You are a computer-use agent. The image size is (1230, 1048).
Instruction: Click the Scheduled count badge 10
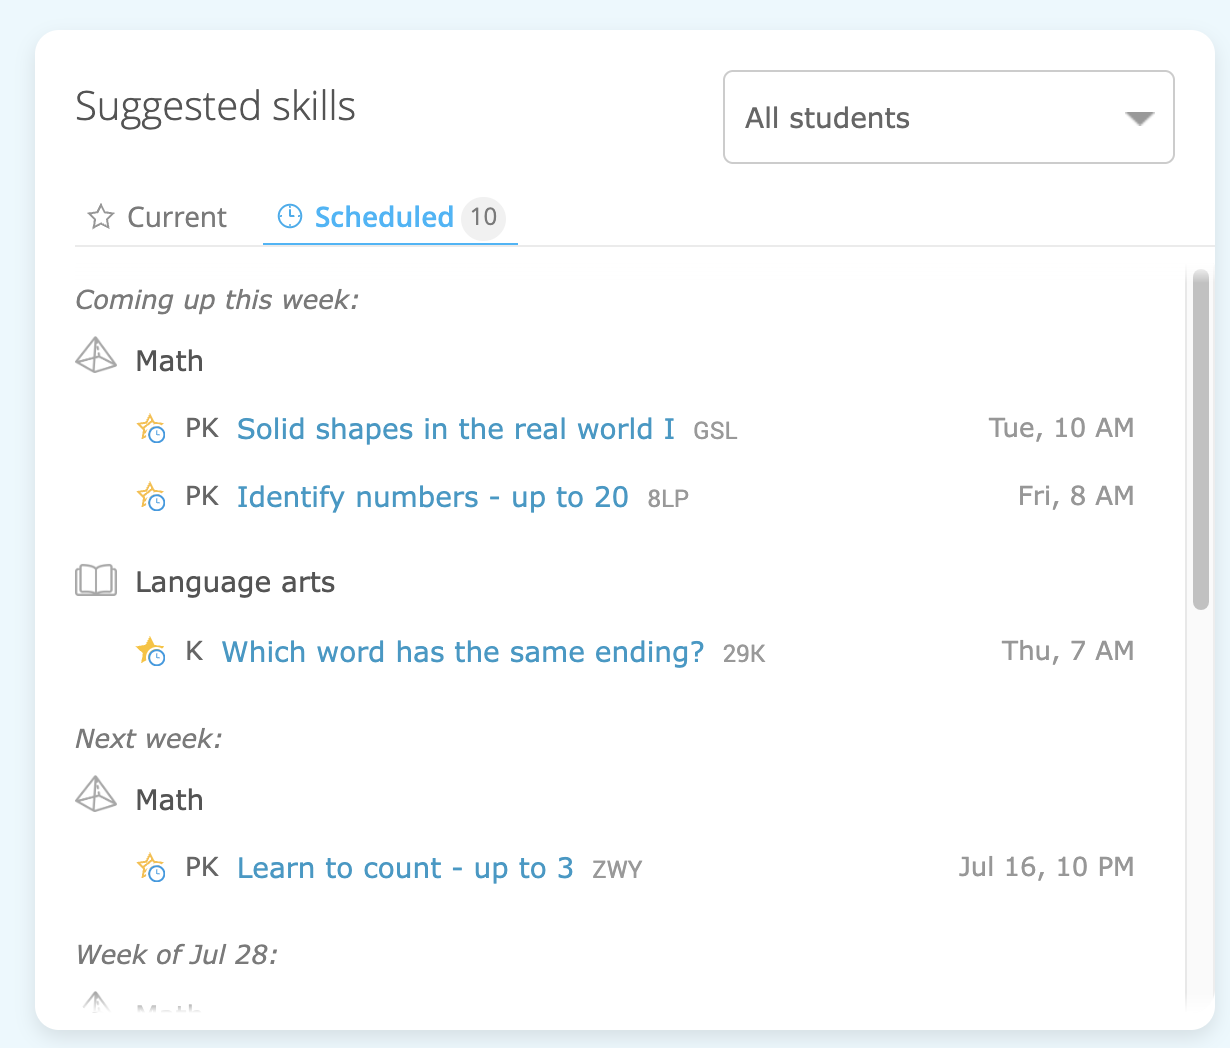[x=483, y=217]
